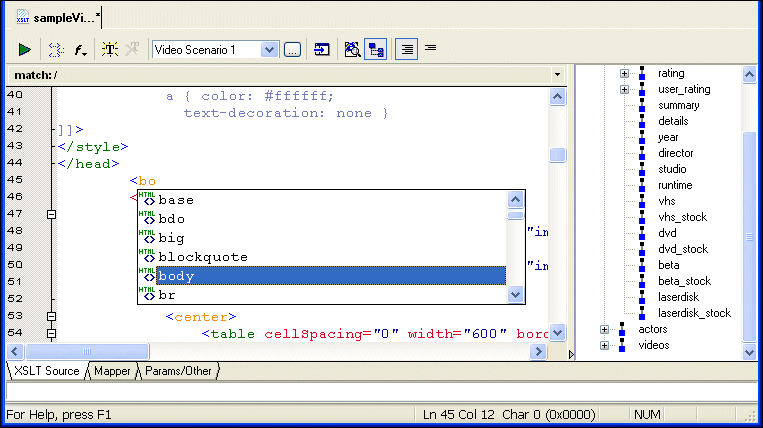
Task: Open the Video Scenario 1 dropdown
Action: (x=269, y=49)
